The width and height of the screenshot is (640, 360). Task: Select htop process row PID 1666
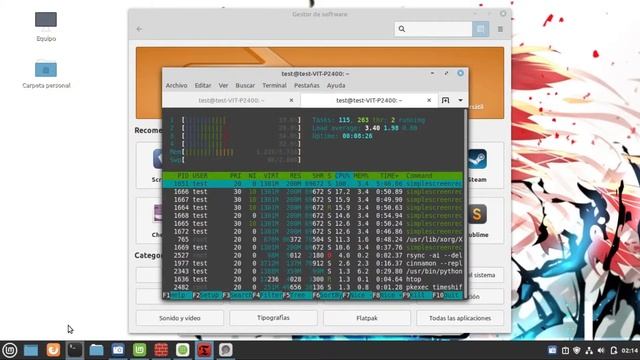point(313,192)
